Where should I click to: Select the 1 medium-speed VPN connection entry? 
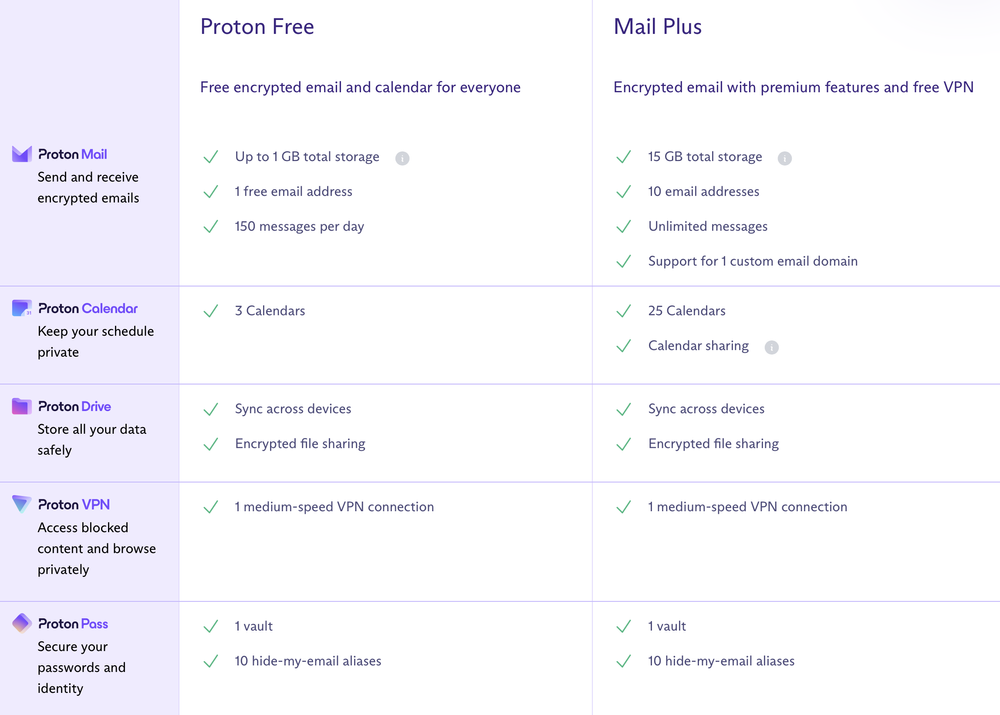(x=334, y=506)
